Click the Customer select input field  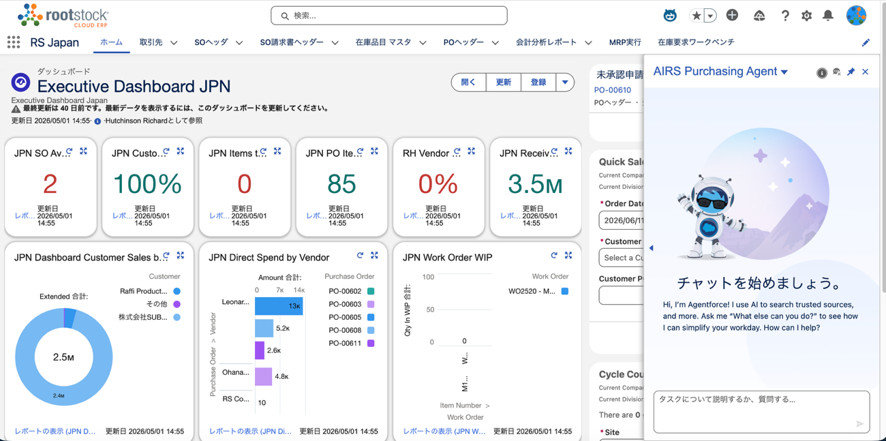tap(621, 257)
